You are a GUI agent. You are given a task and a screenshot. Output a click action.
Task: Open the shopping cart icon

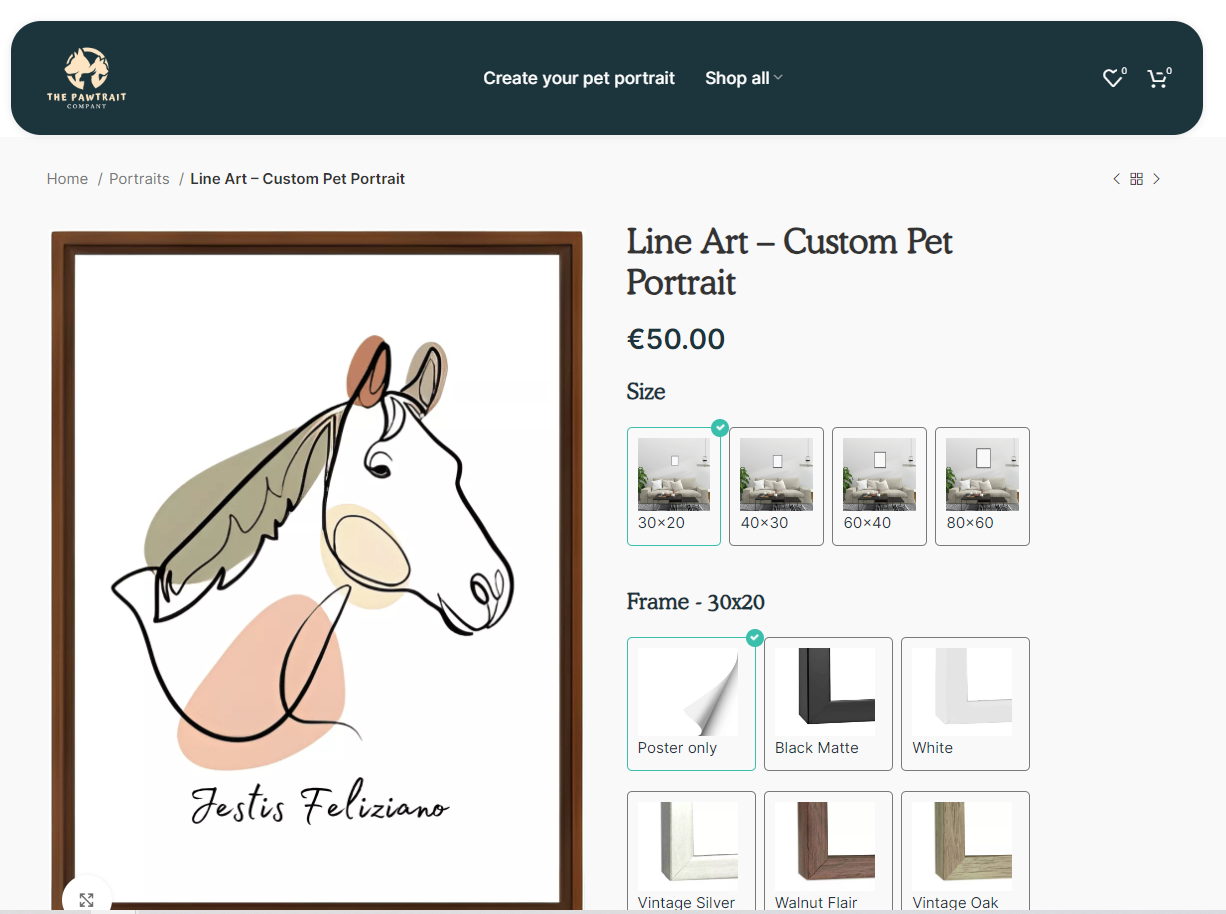point(1157,78)
